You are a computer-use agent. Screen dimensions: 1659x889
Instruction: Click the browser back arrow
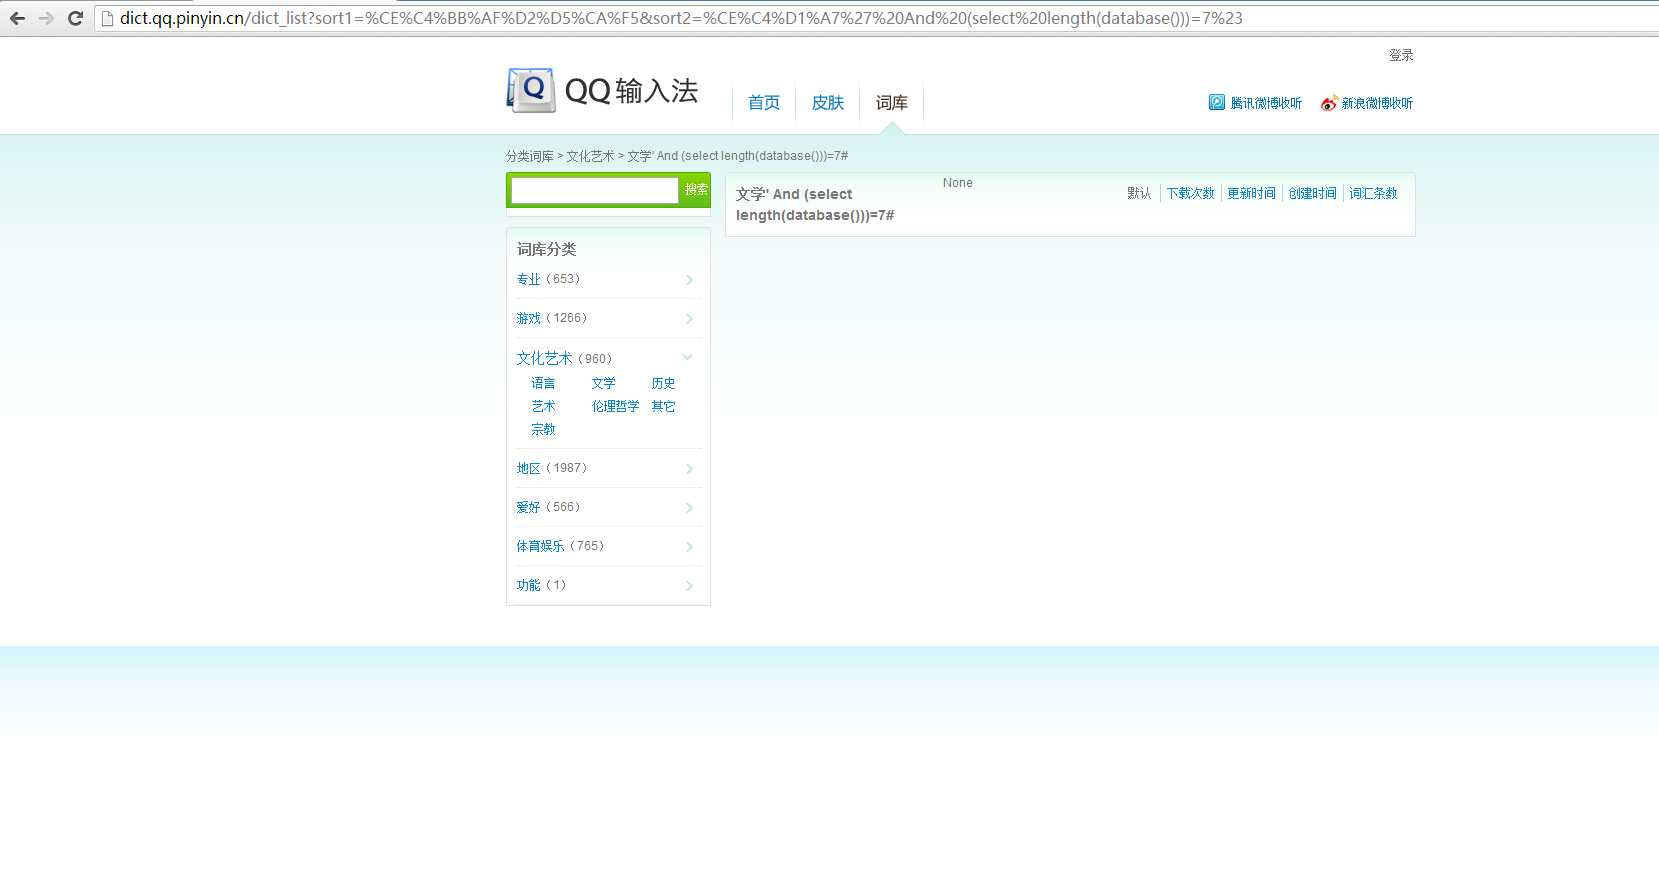[17, 18]
